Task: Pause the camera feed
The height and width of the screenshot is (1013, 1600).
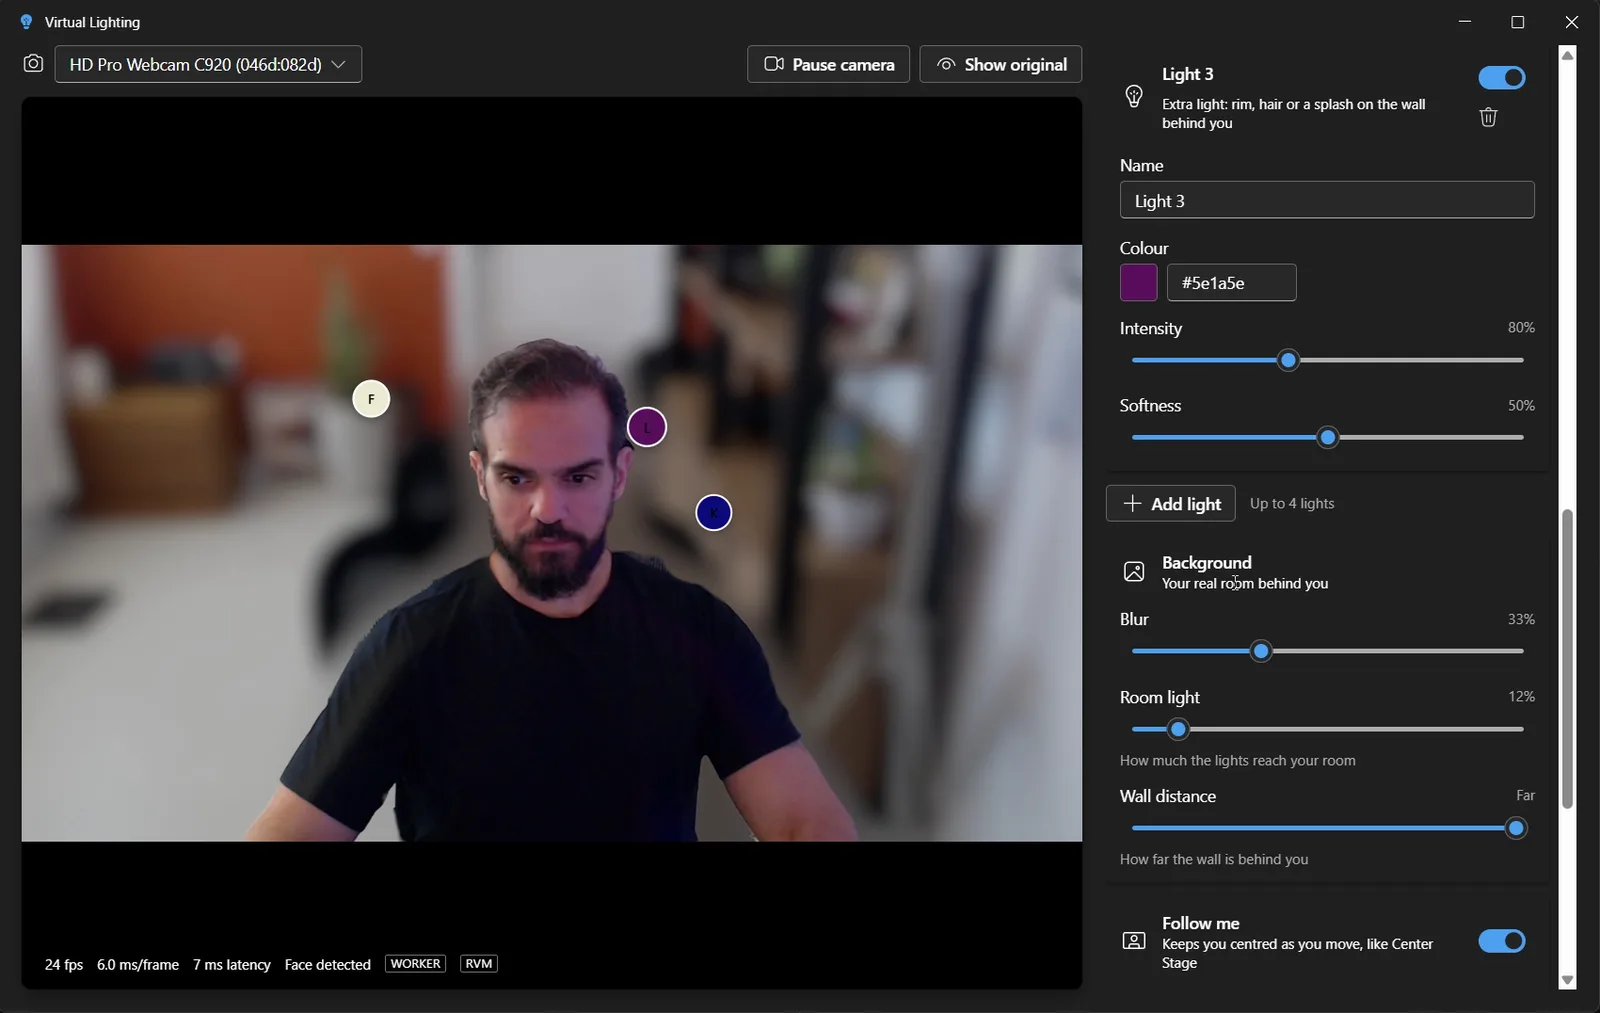Action: pyautogui.click(x=828, y=64)
